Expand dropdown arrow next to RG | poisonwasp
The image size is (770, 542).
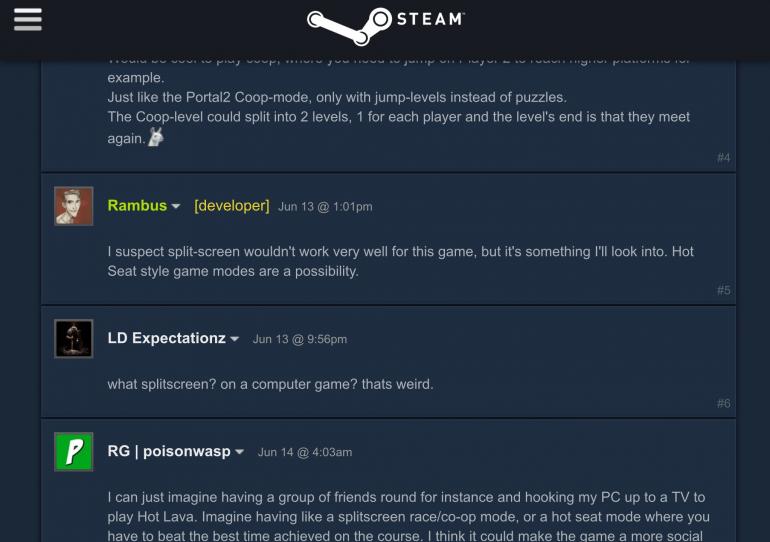pyautogui.click(x=240, y=452)
